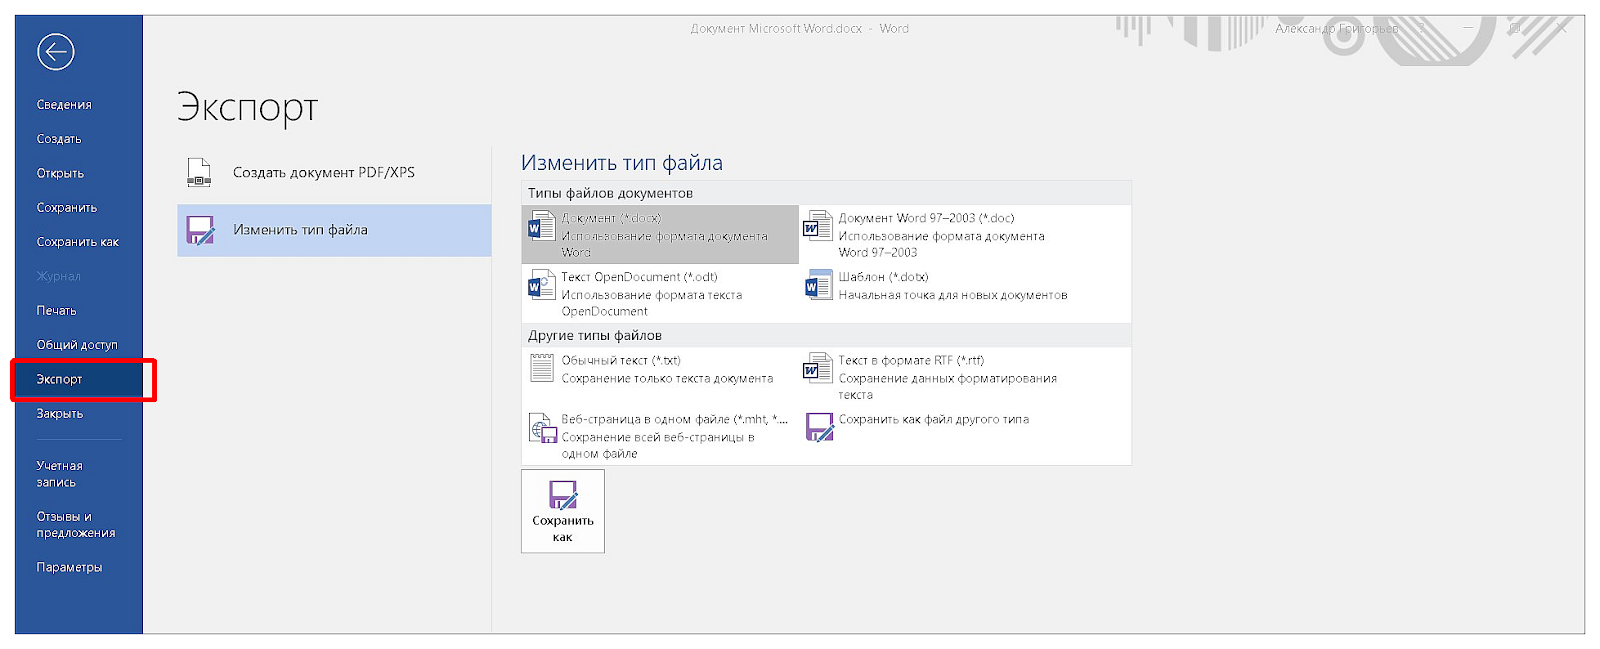
Task: Click the PDF/XPS document icon
Action: pyautogui.click(x=199, y=173)
